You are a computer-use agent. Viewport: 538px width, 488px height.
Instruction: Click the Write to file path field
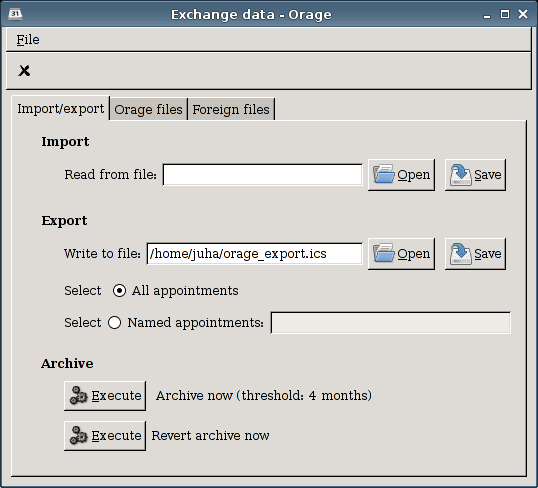click(x=254, y=254)
